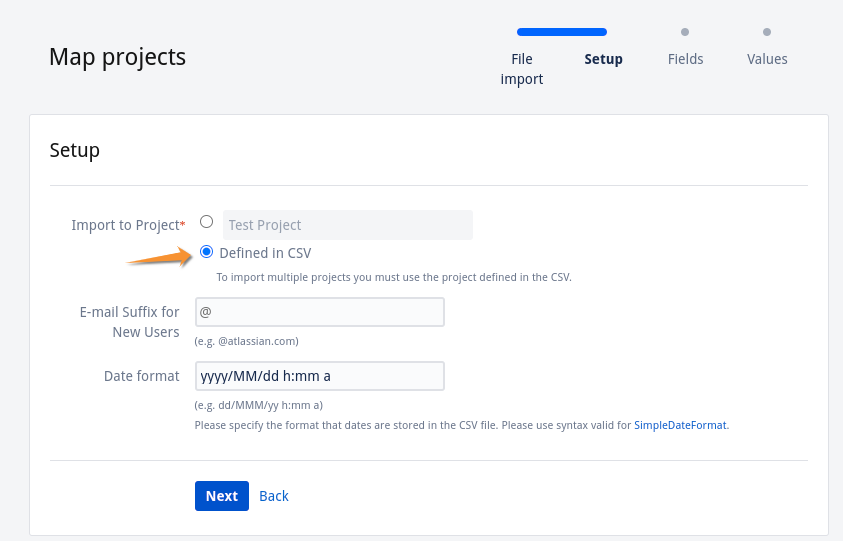Jump to the File import step
The width and height of the screenshot is (843, 541).
[x=522, y=69]
